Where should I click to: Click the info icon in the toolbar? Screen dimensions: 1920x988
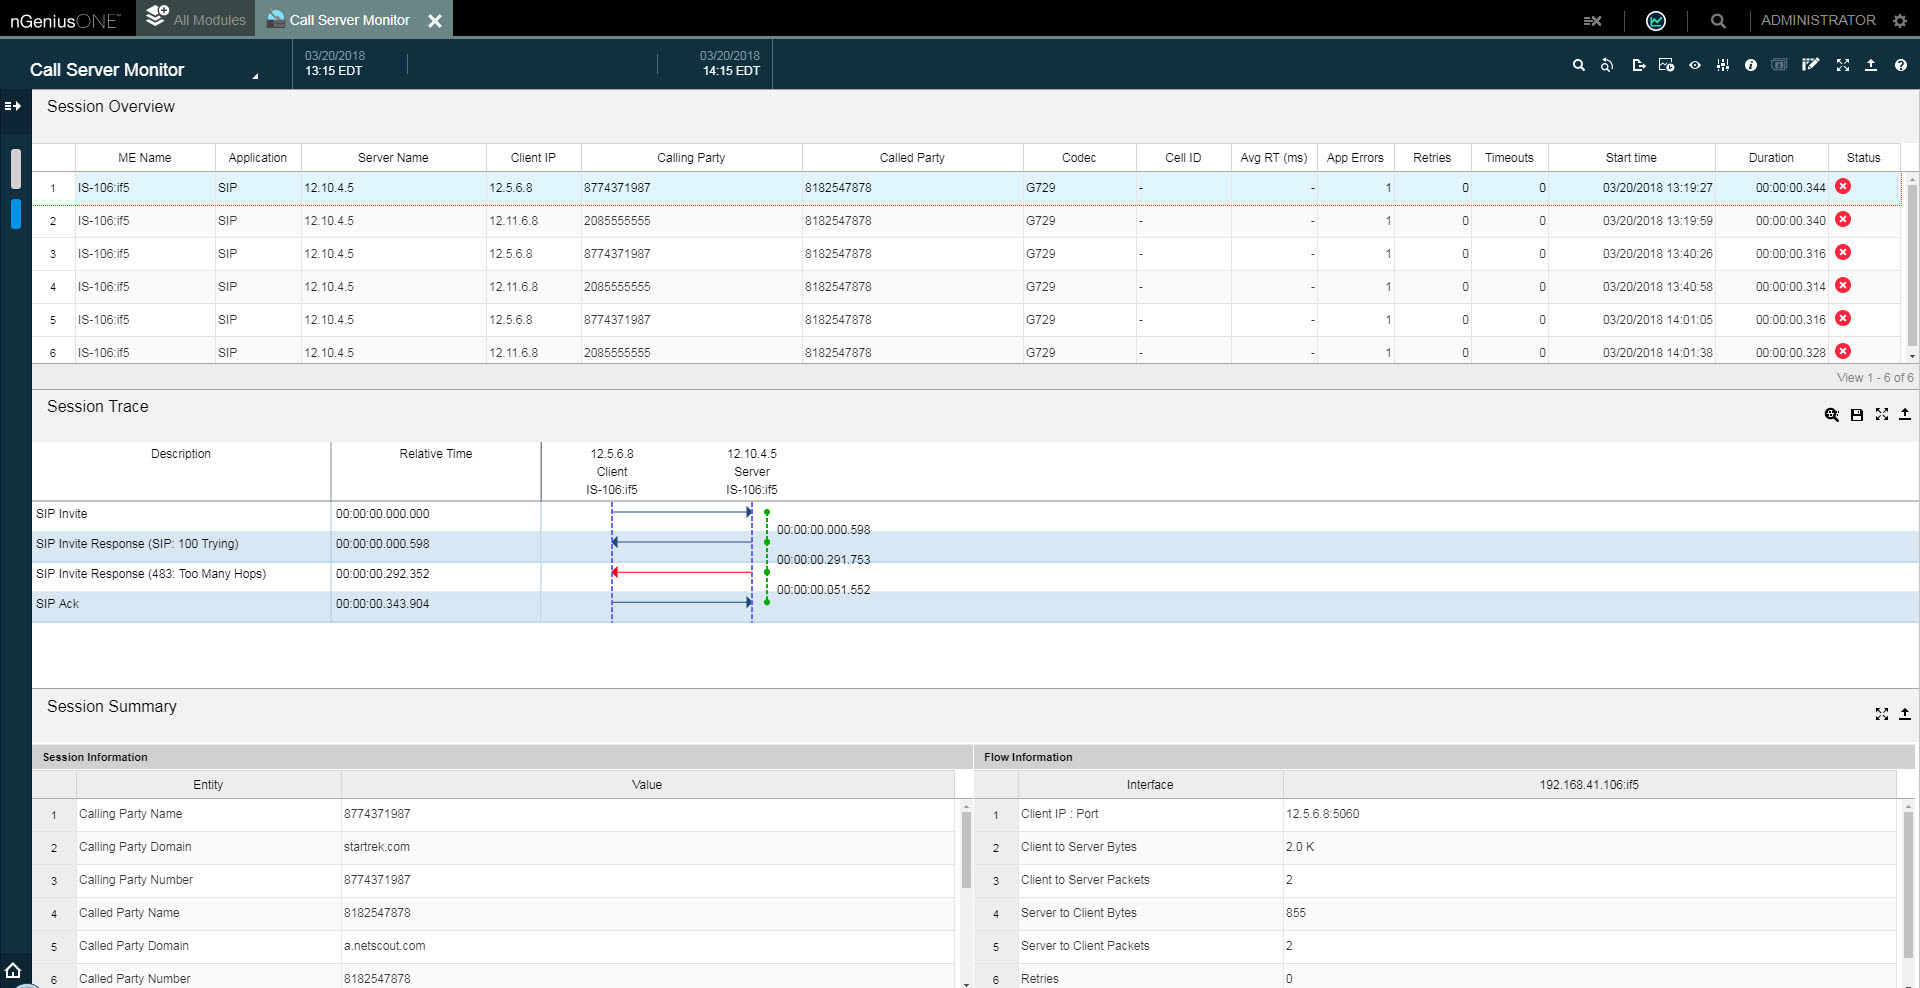[x=1750, y=65]
